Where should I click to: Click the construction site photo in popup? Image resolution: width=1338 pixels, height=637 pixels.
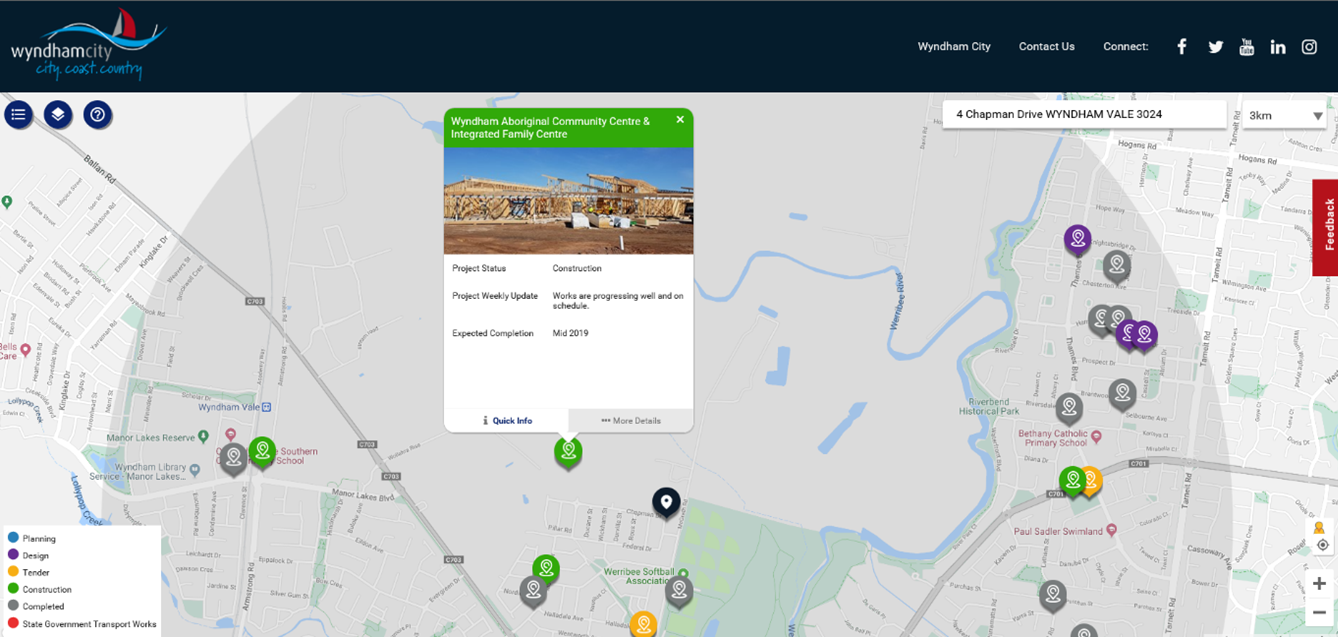[x=568, y=201]
